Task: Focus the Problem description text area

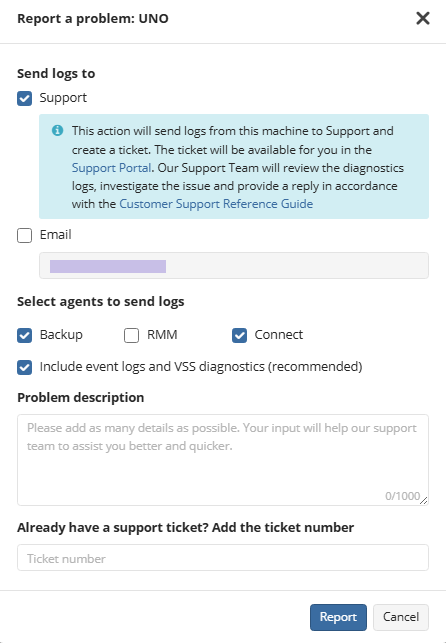Action: (223, 460)
